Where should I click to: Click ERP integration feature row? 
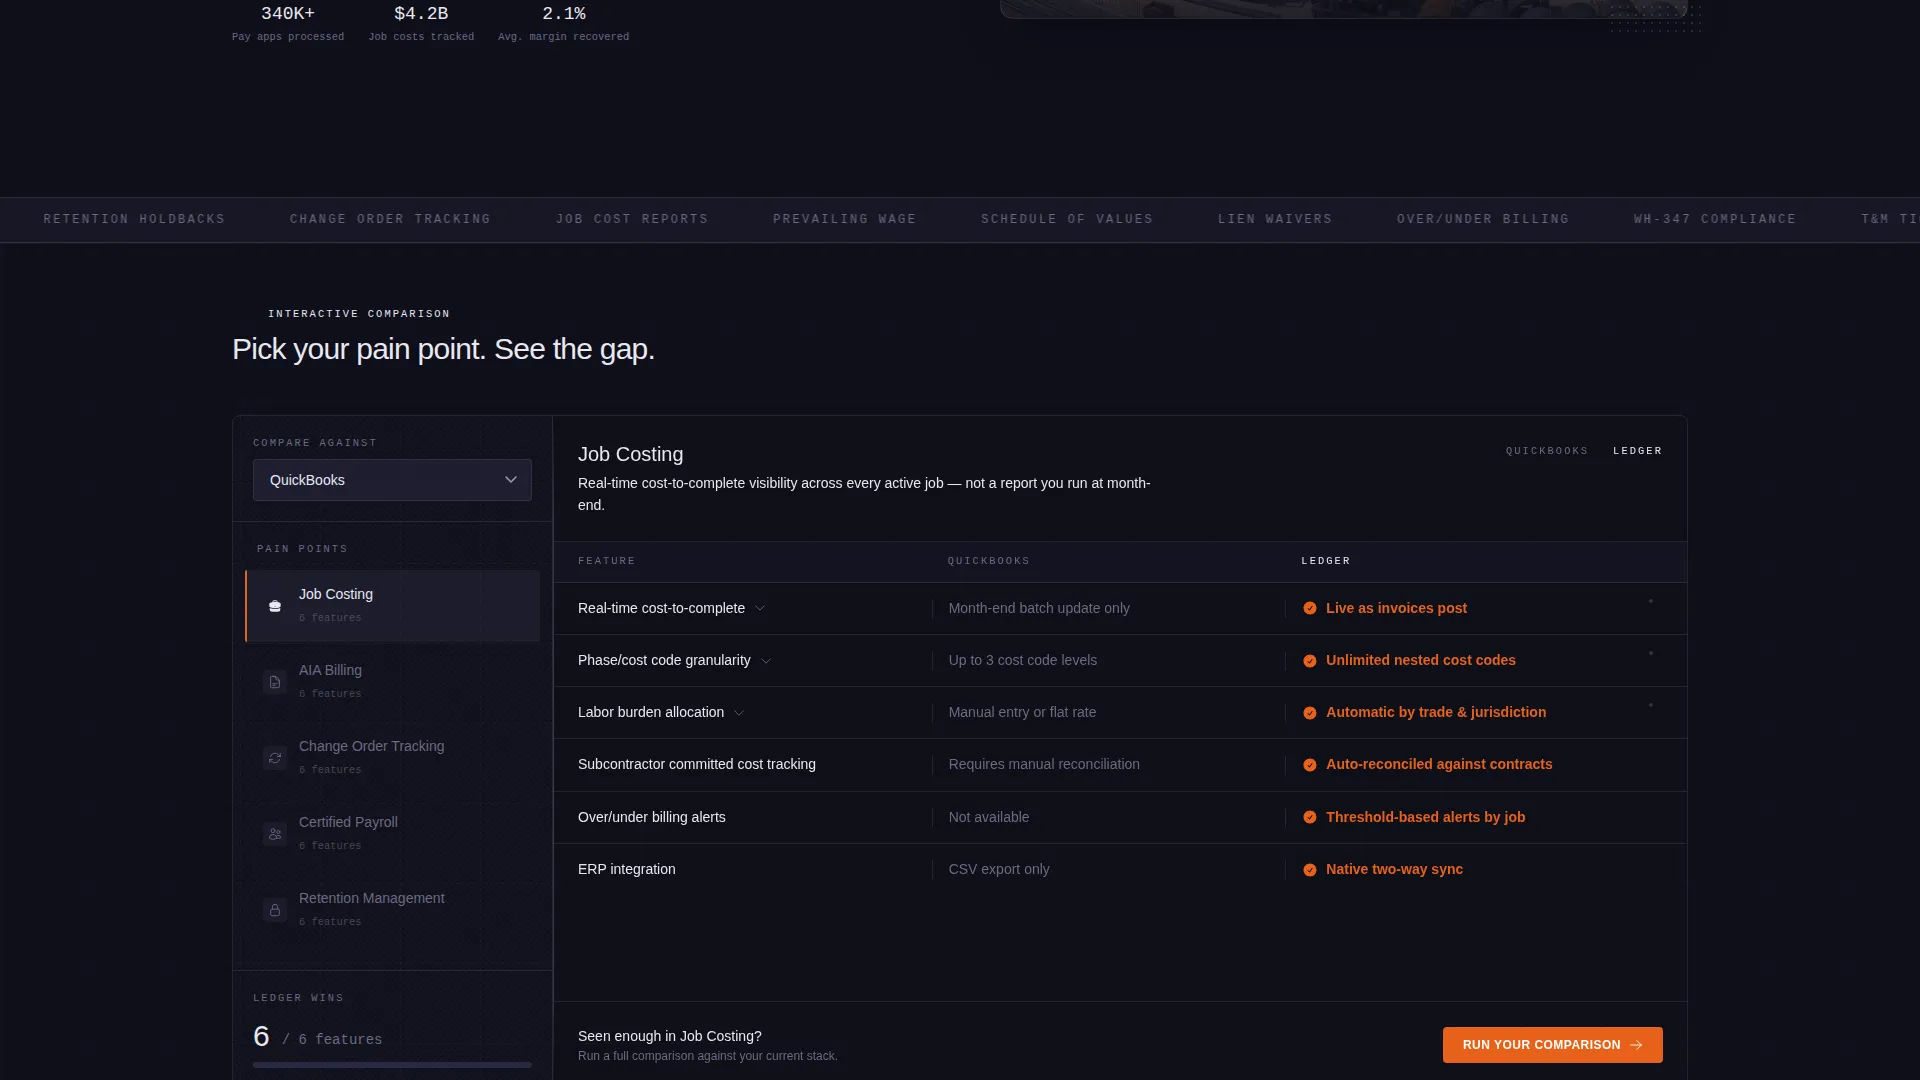click(x=1120, y=870)
